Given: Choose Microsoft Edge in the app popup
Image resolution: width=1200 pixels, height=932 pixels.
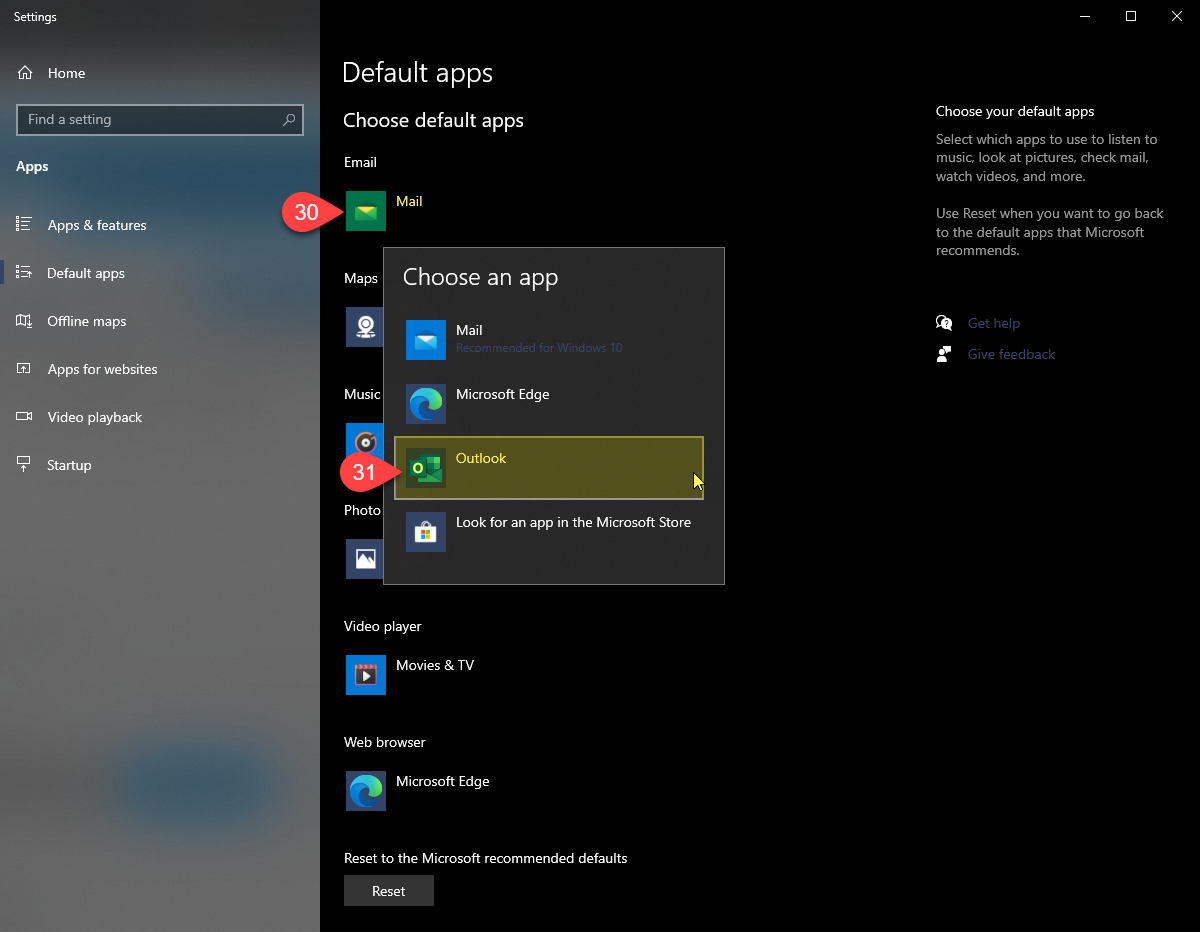Looking at the screenshot, I should 549,404.
